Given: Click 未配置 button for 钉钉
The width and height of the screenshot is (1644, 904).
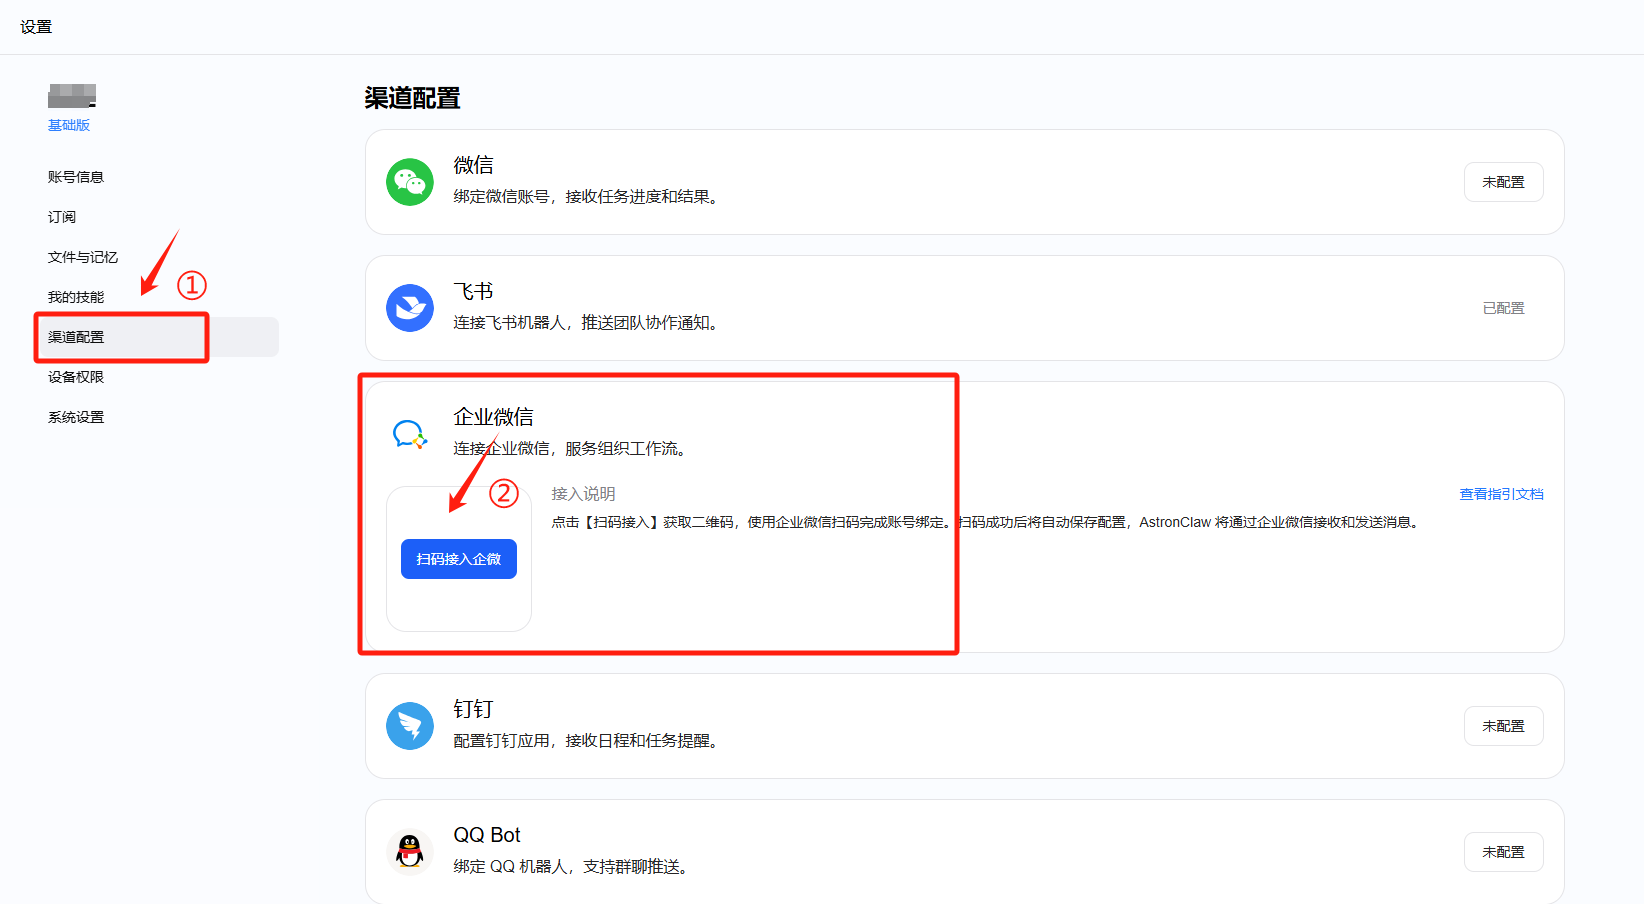Looking at the screenshot, I should tap(1503, 726).
